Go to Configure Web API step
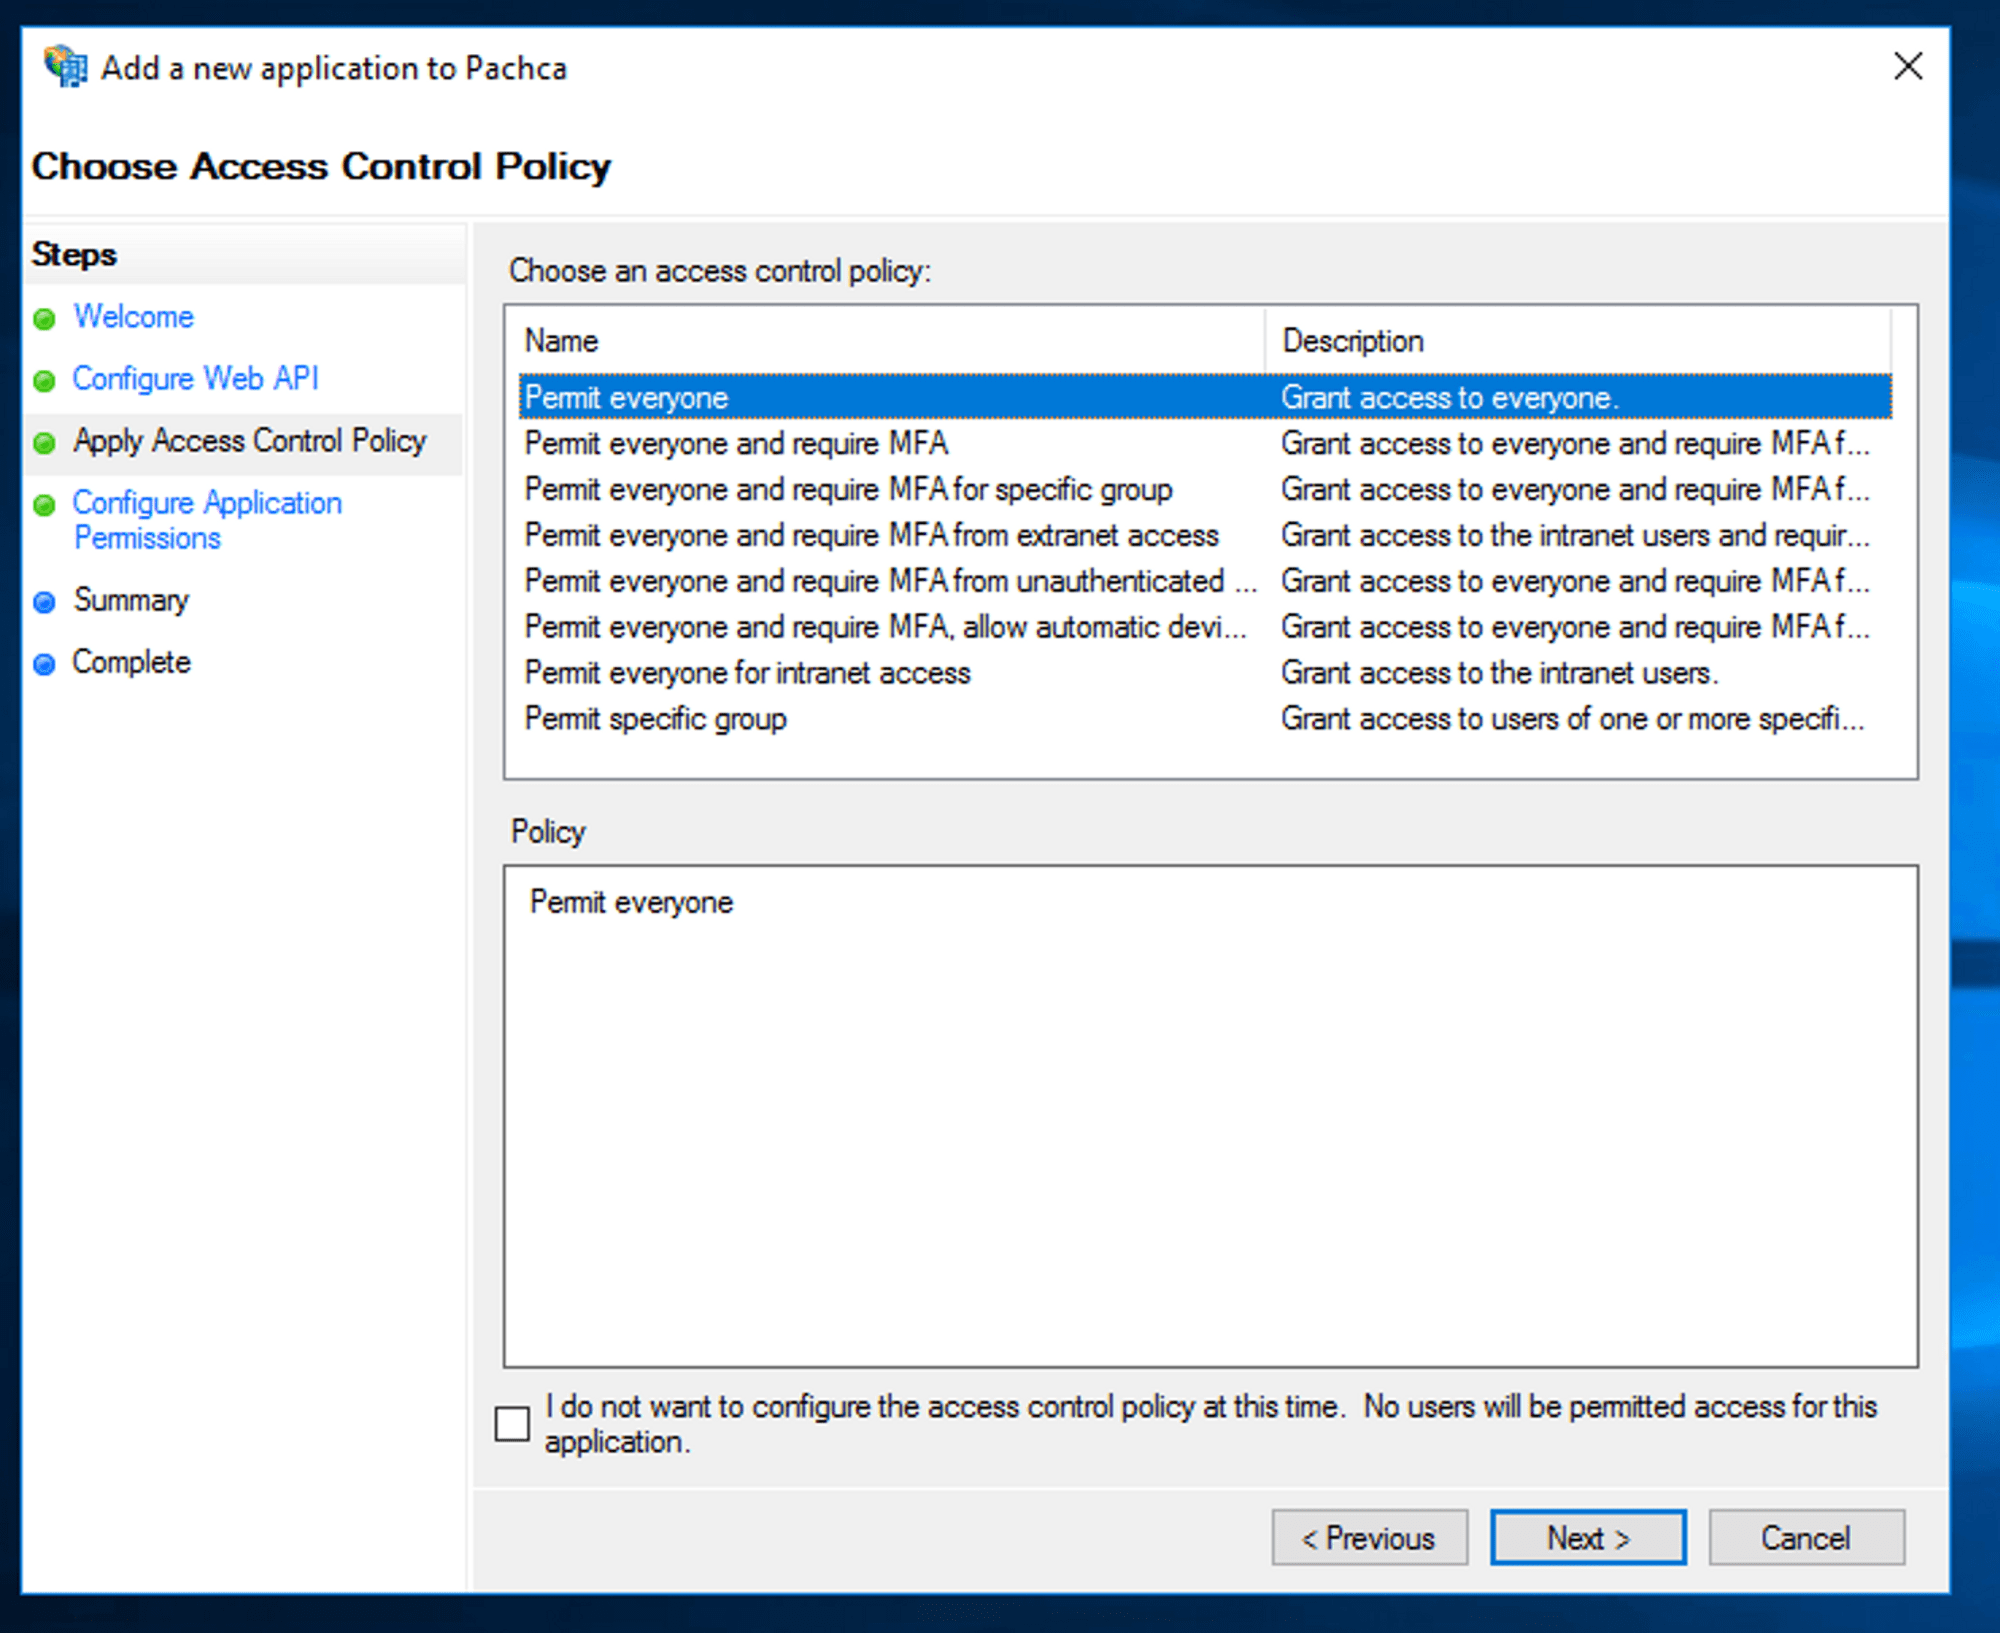This screenshot has width=2000, height=1633. click(x=196, y=379)
